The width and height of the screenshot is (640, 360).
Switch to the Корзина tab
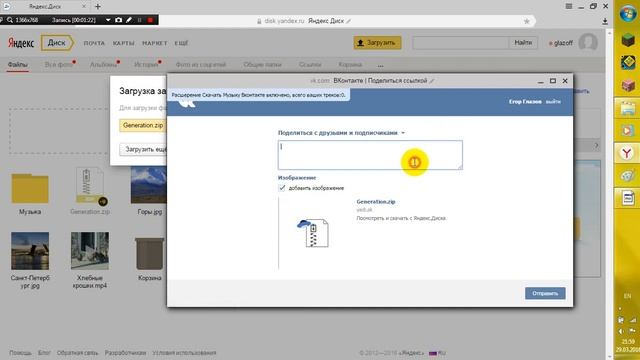point(350,65)
